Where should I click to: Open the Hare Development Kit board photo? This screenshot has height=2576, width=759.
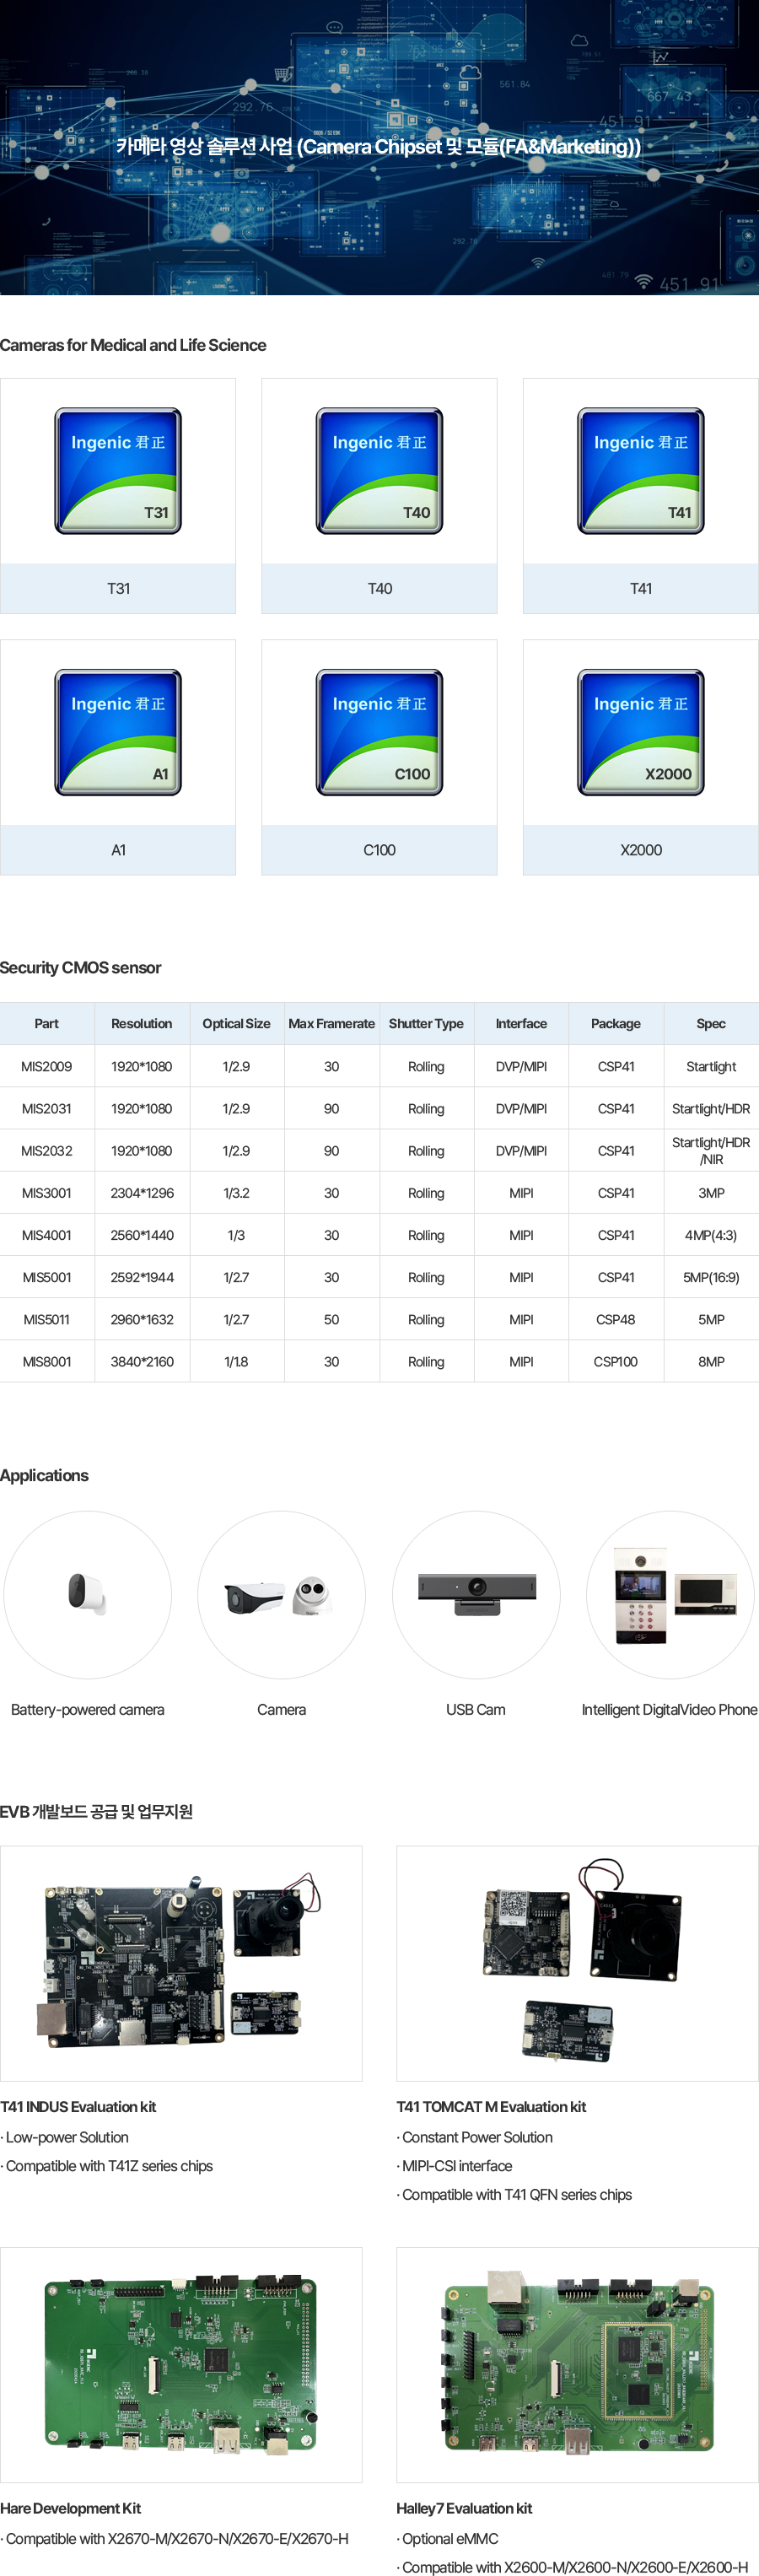181,2364
